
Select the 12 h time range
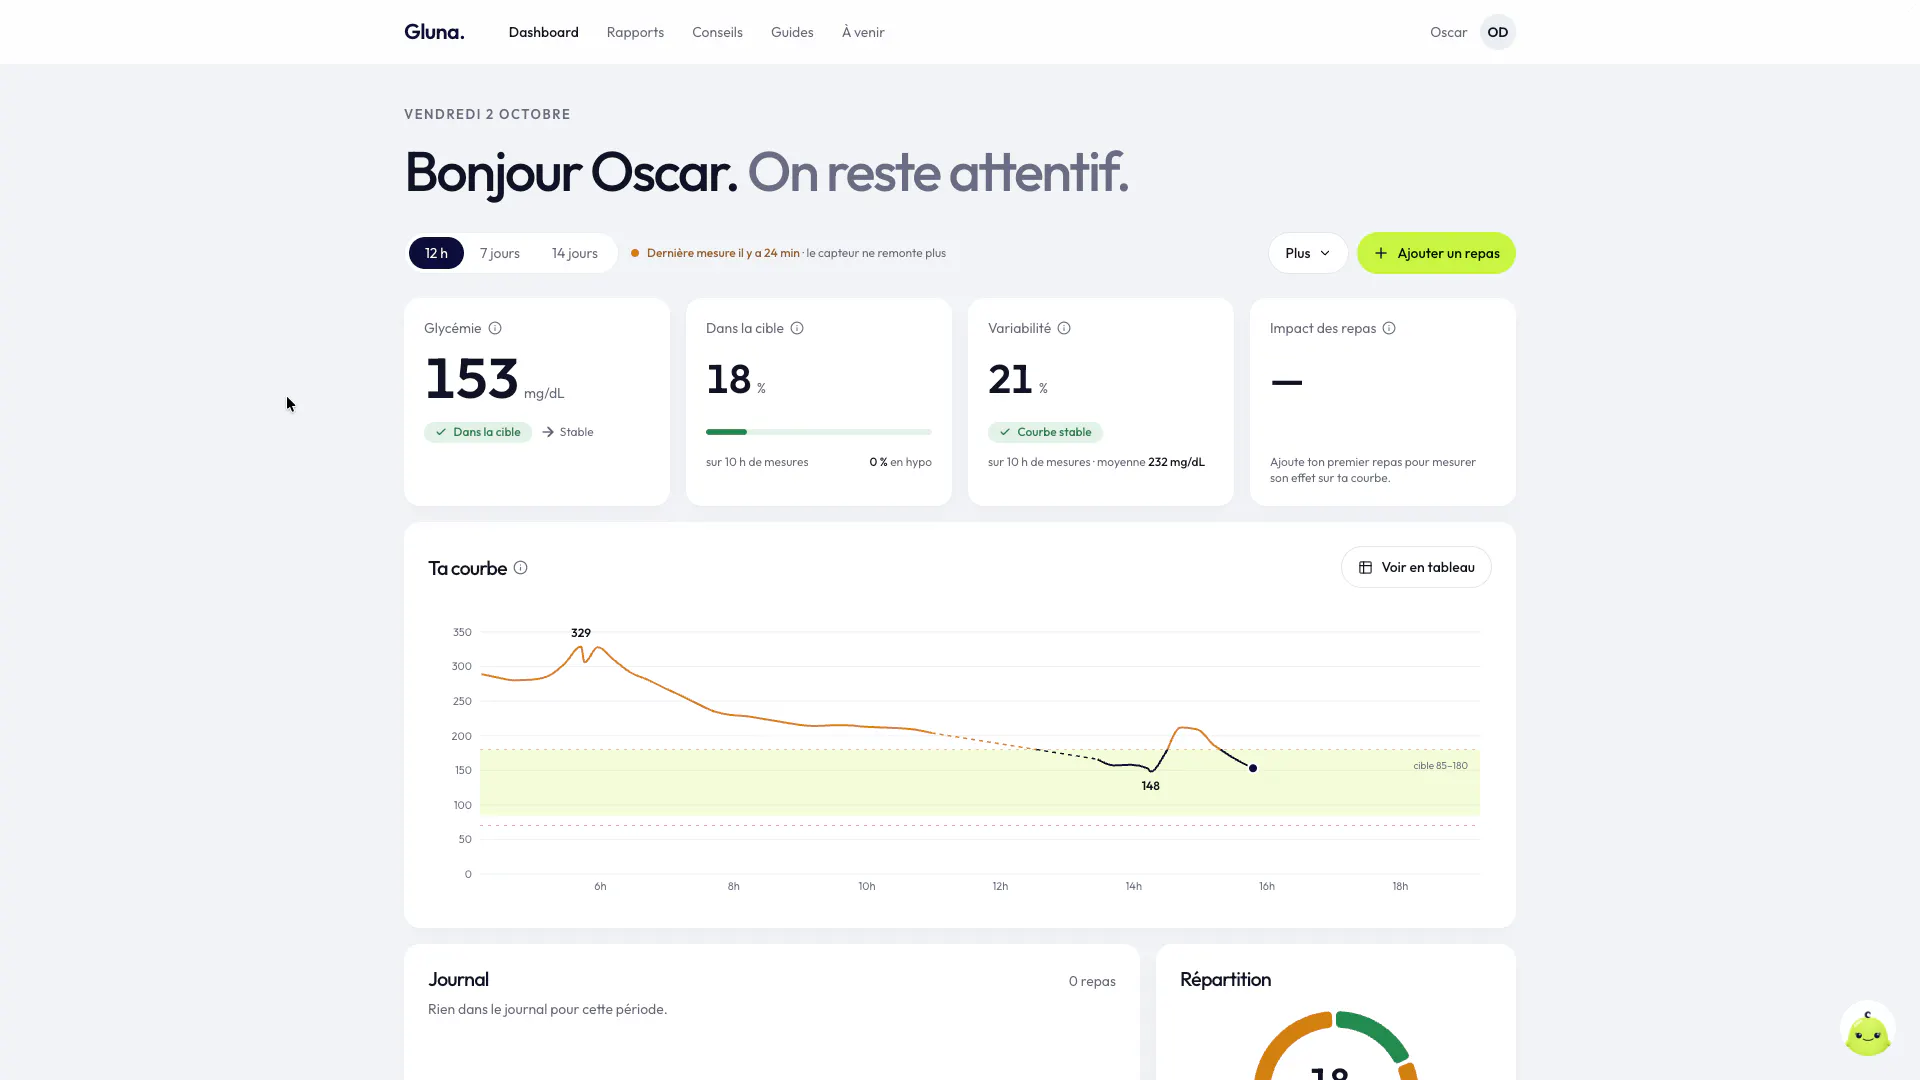(436, 253)
